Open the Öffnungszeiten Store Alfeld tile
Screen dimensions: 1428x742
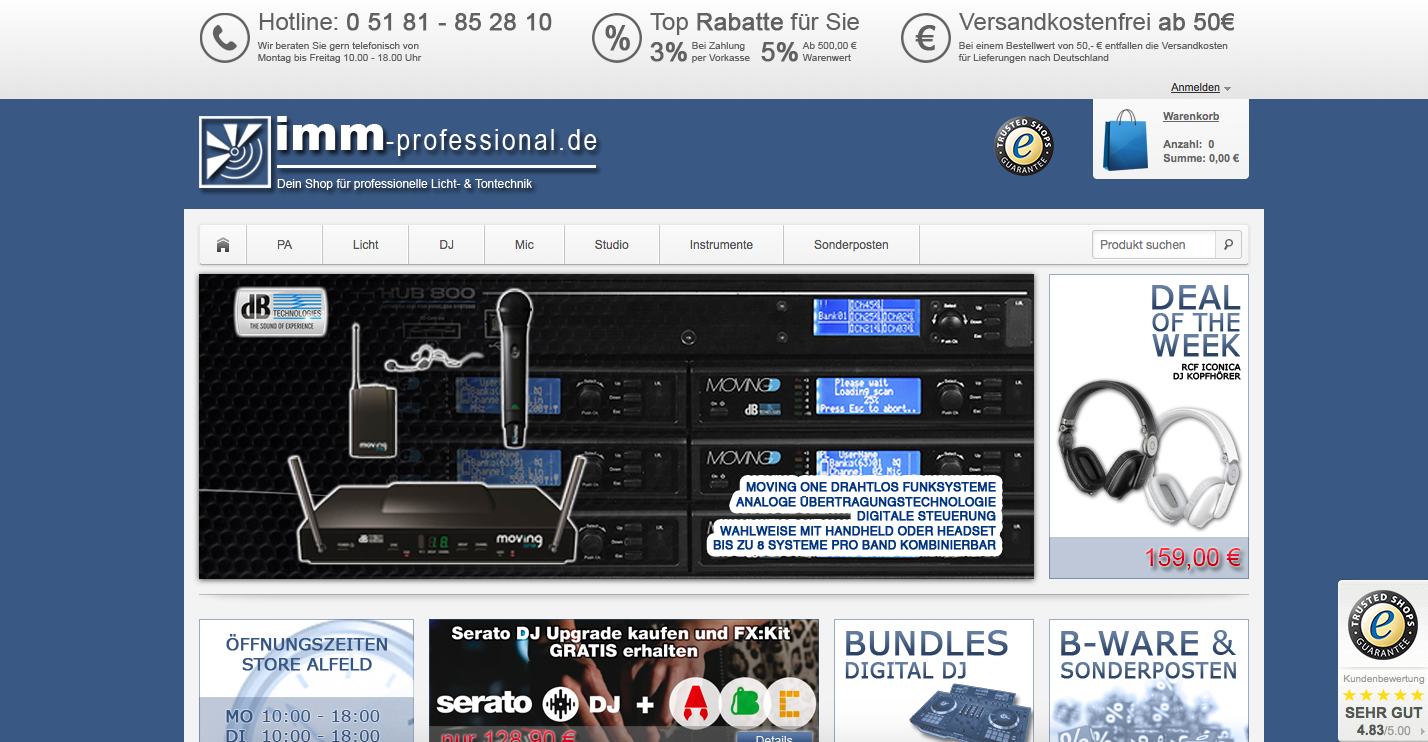[x=306, y=680]
